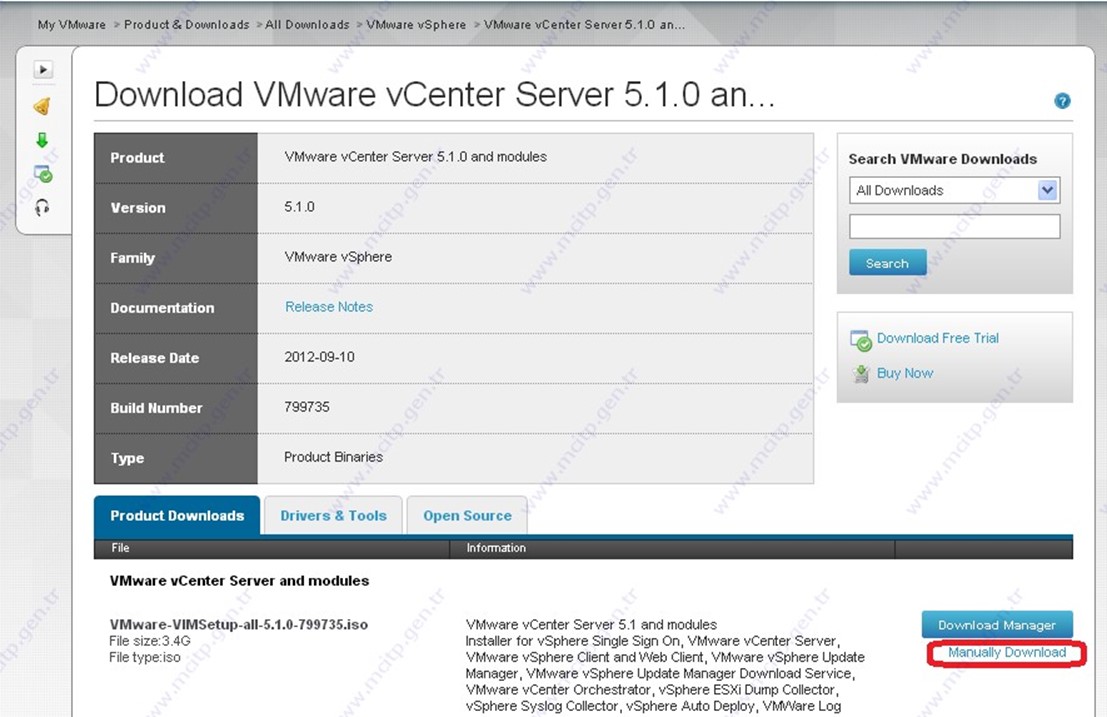Click the green download arrow sidebar icon
The height and width of the screenshot is (717, 1107).
(42, 140)
